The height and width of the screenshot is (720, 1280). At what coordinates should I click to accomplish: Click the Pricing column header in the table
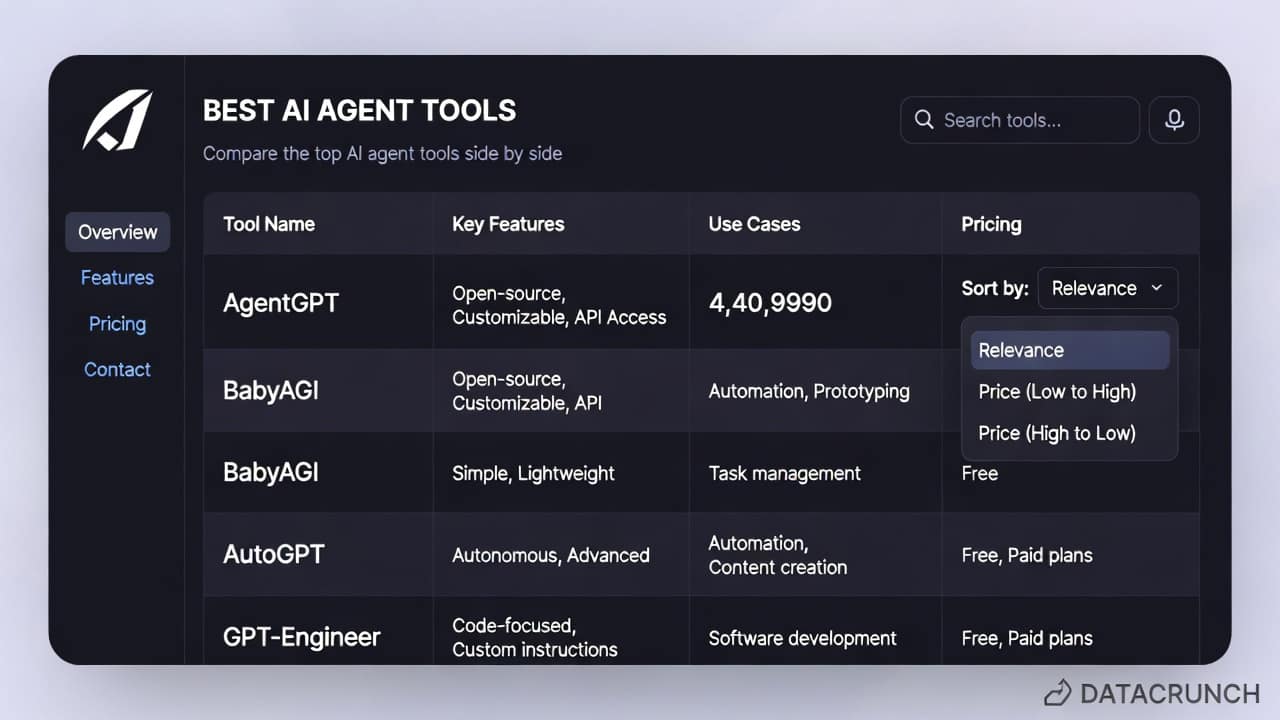pos(991,224)
